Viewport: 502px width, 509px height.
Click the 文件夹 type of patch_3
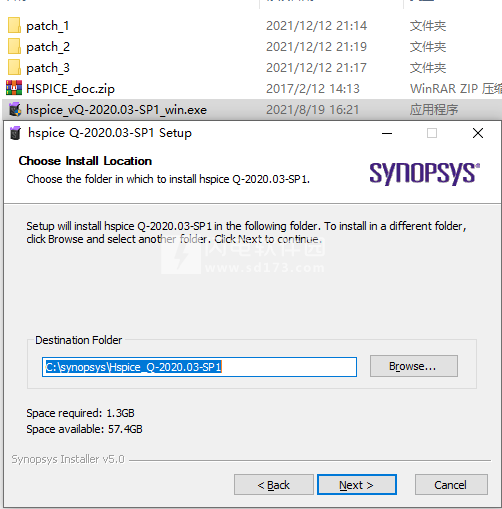[428, 68]
